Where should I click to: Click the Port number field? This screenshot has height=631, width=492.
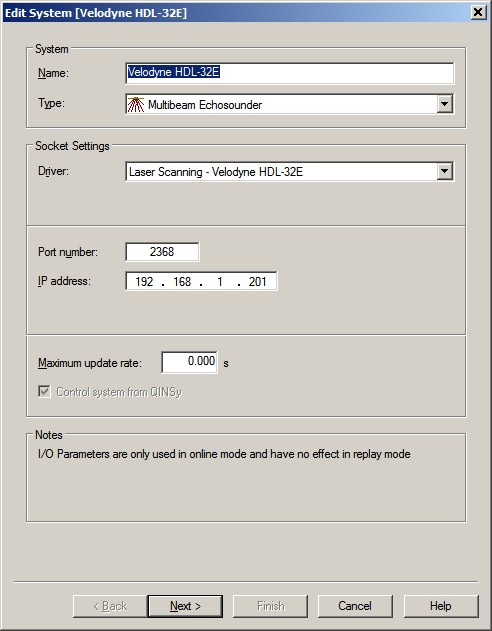click(162, 252)
